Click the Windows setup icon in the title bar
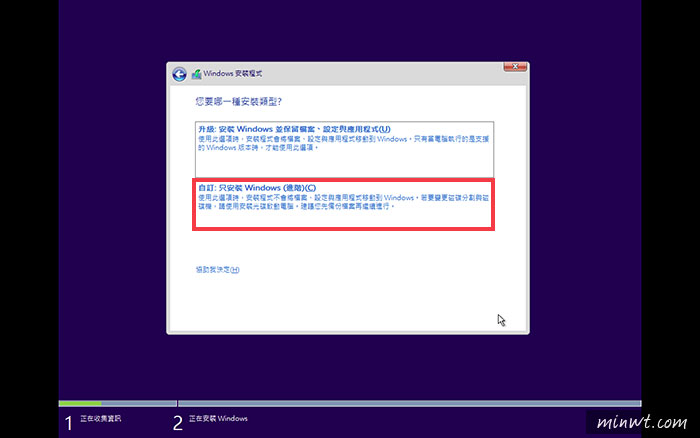 tap(196, 74)
